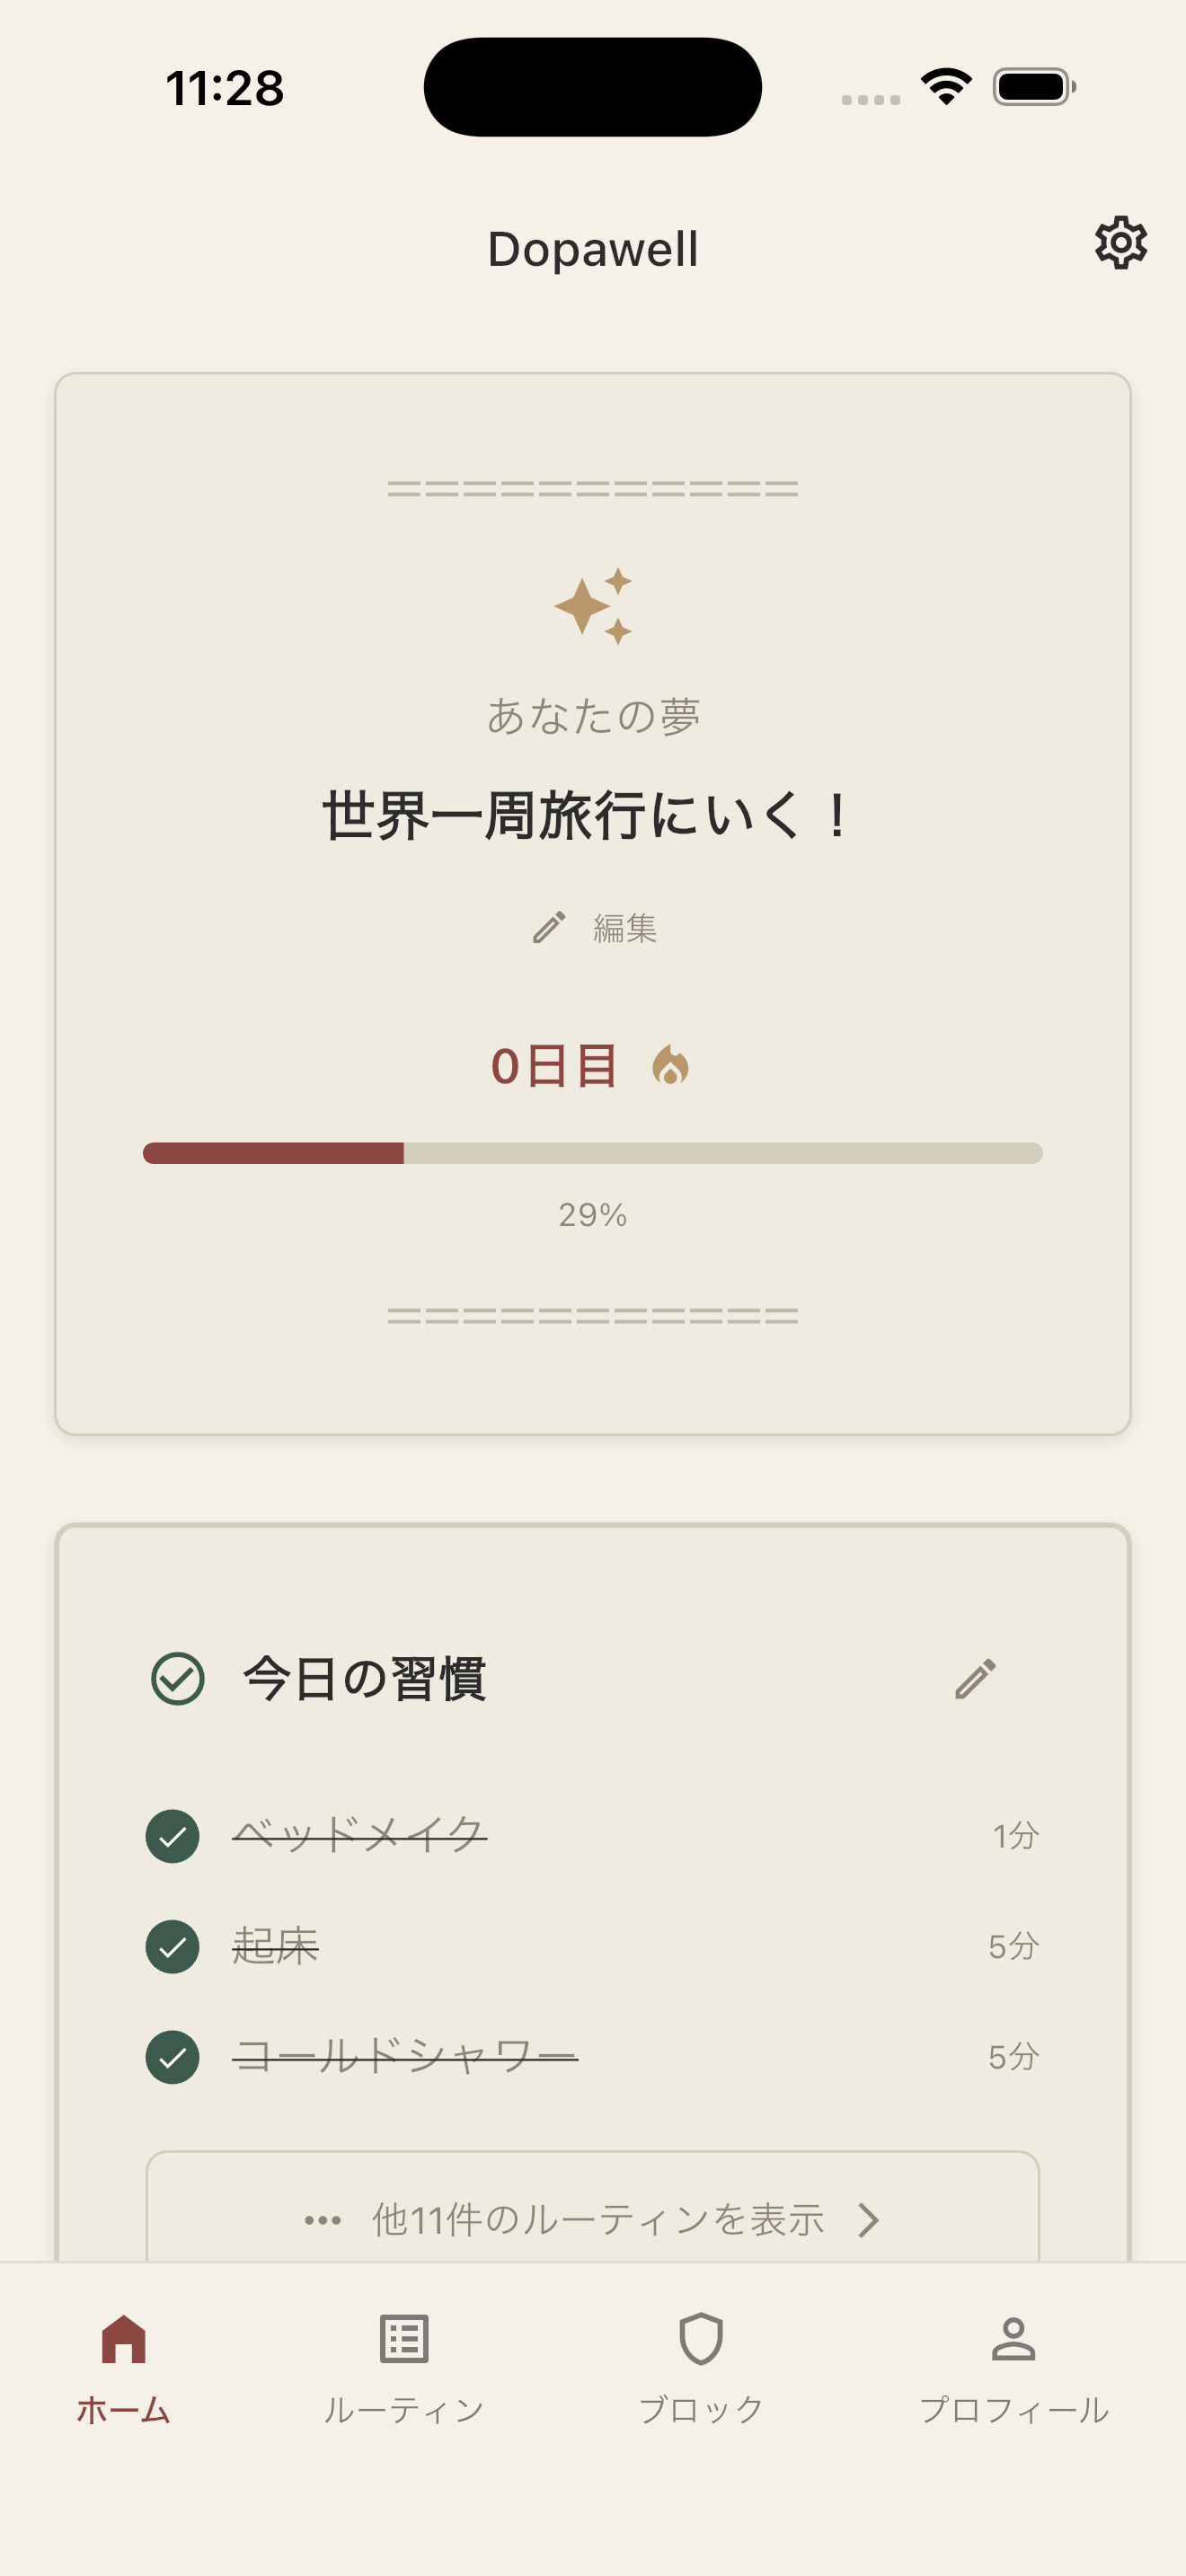Uncheck the コールドシャワー habit
Screen dimensions: 1186x2576
pyautogui.click(x=173, y=2057)
